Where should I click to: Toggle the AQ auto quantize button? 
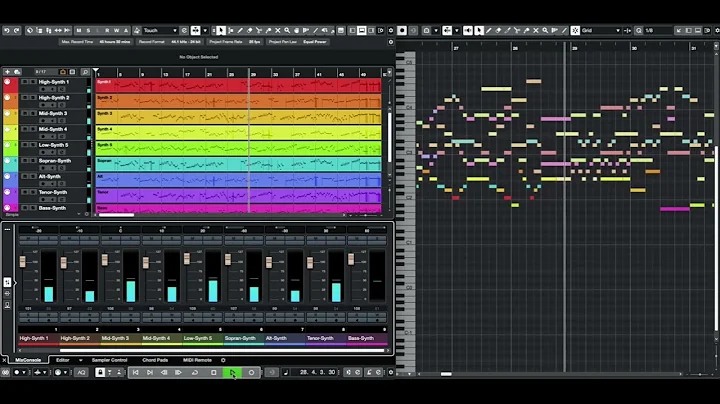[x=81, y=372]
